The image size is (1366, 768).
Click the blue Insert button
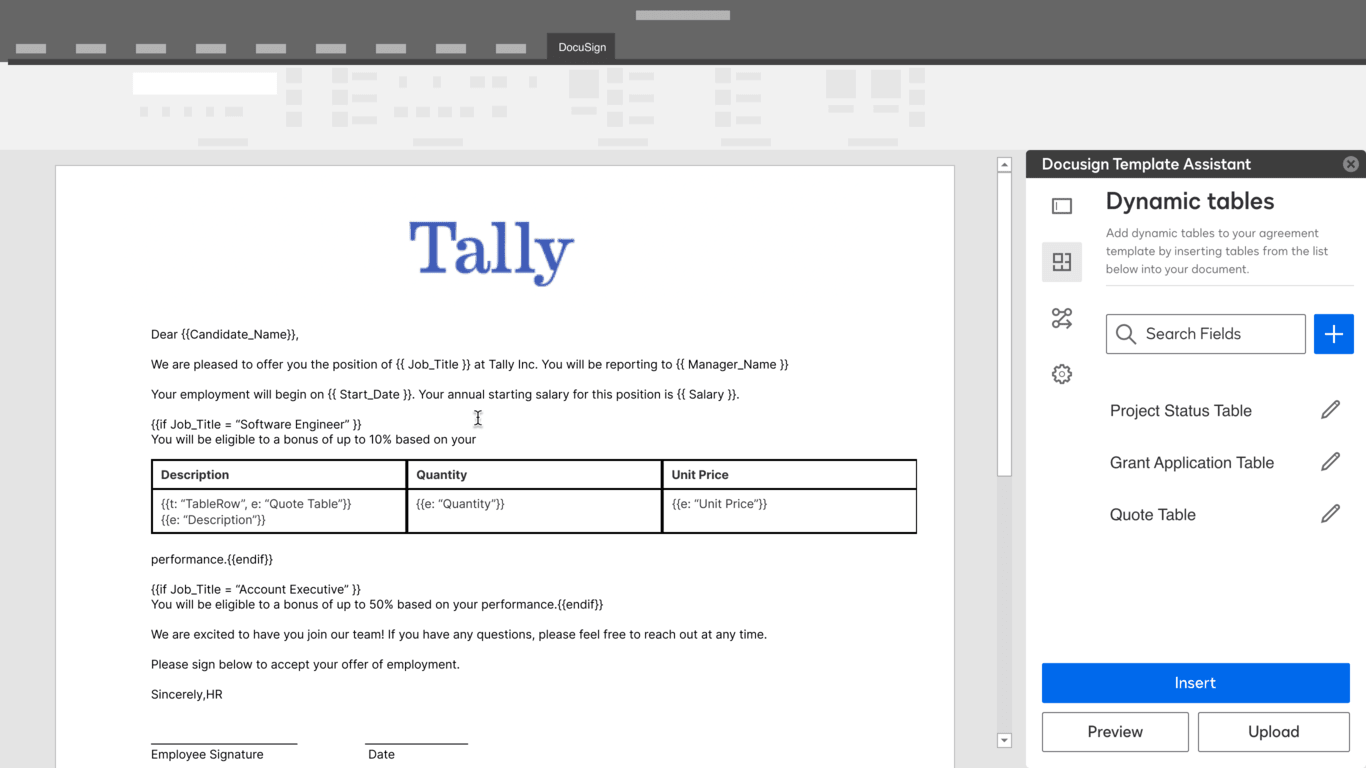coord(1195,683)
